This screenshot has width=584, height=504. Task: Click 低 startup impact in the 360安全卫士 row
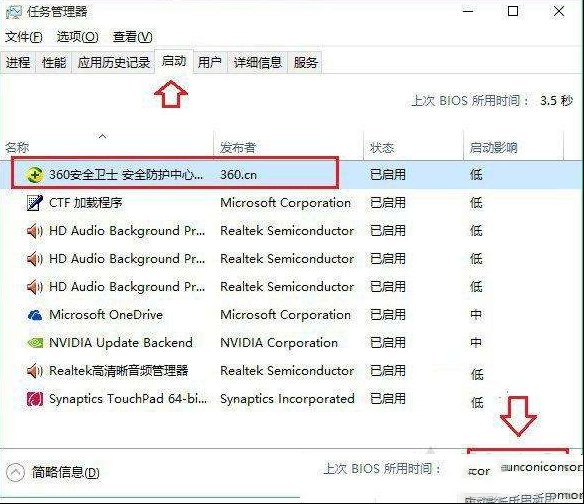coord(476,175)
